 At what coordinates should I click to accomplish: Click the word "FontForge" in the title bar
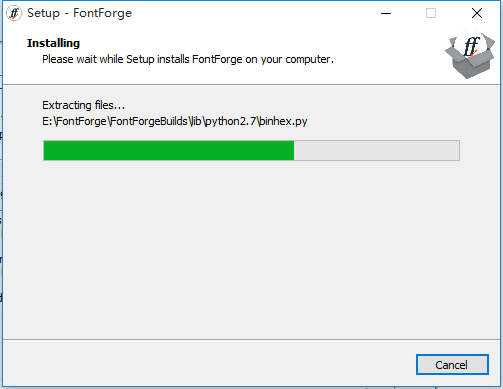[103, 13]
